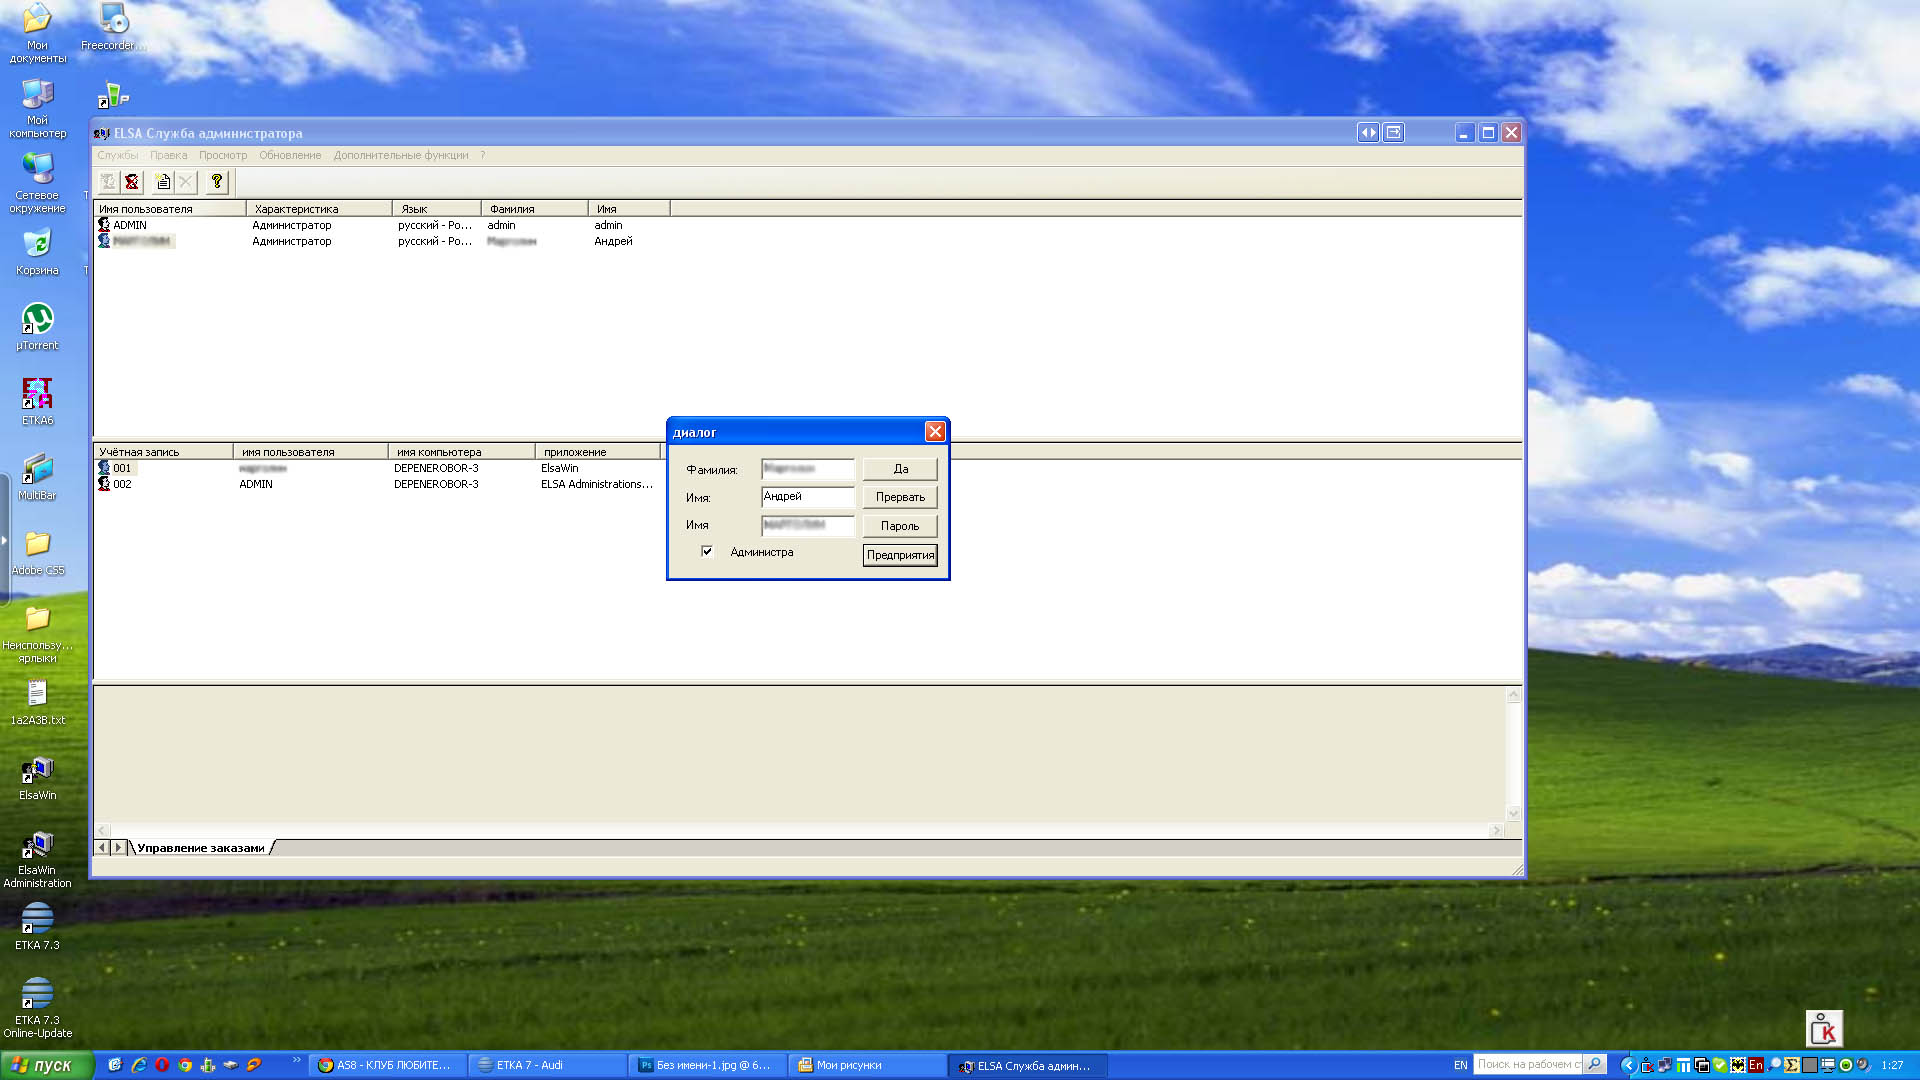1920x1080 pixels.
Task: Open the µTorrent desktop shortcut
Action: coord(37,326)
